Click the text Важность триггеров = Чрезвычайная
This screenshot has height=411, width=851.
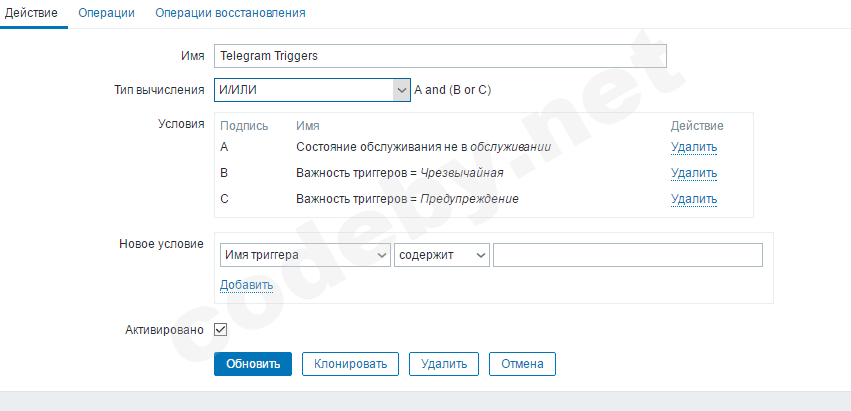pos(400,173)
